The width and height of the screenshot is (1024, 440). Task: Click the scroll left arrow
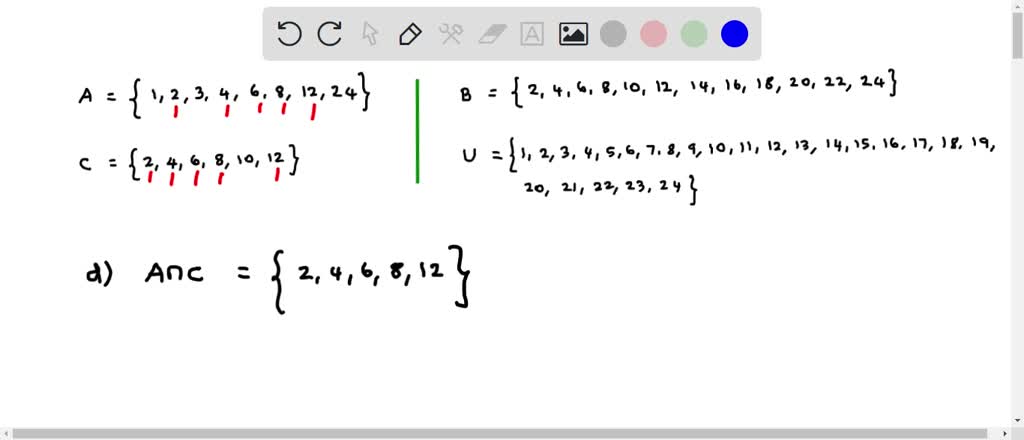point(5,434)
